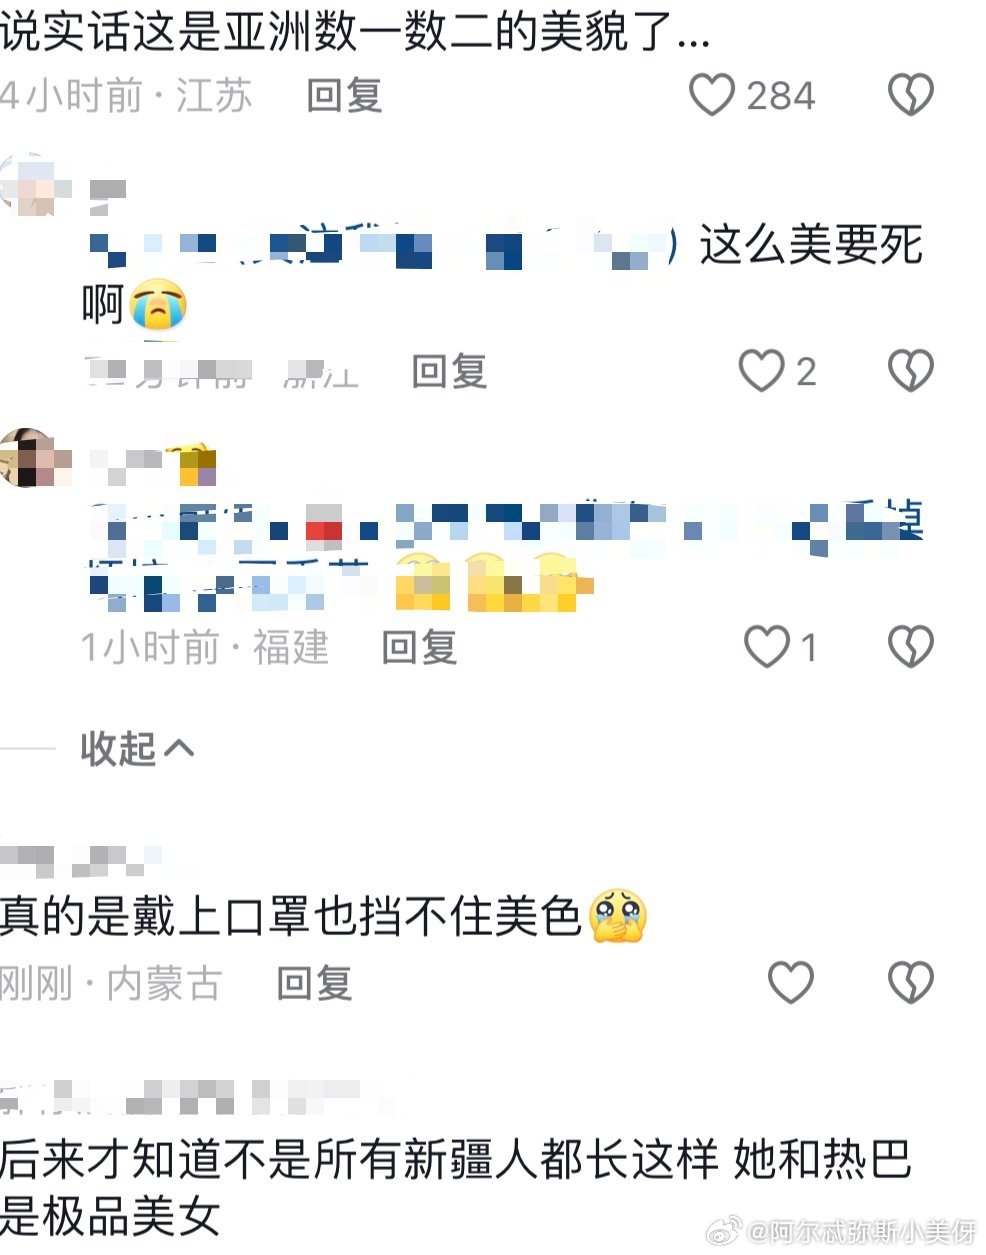Tap the collapse chevron next to 收起

click(178, 748)
